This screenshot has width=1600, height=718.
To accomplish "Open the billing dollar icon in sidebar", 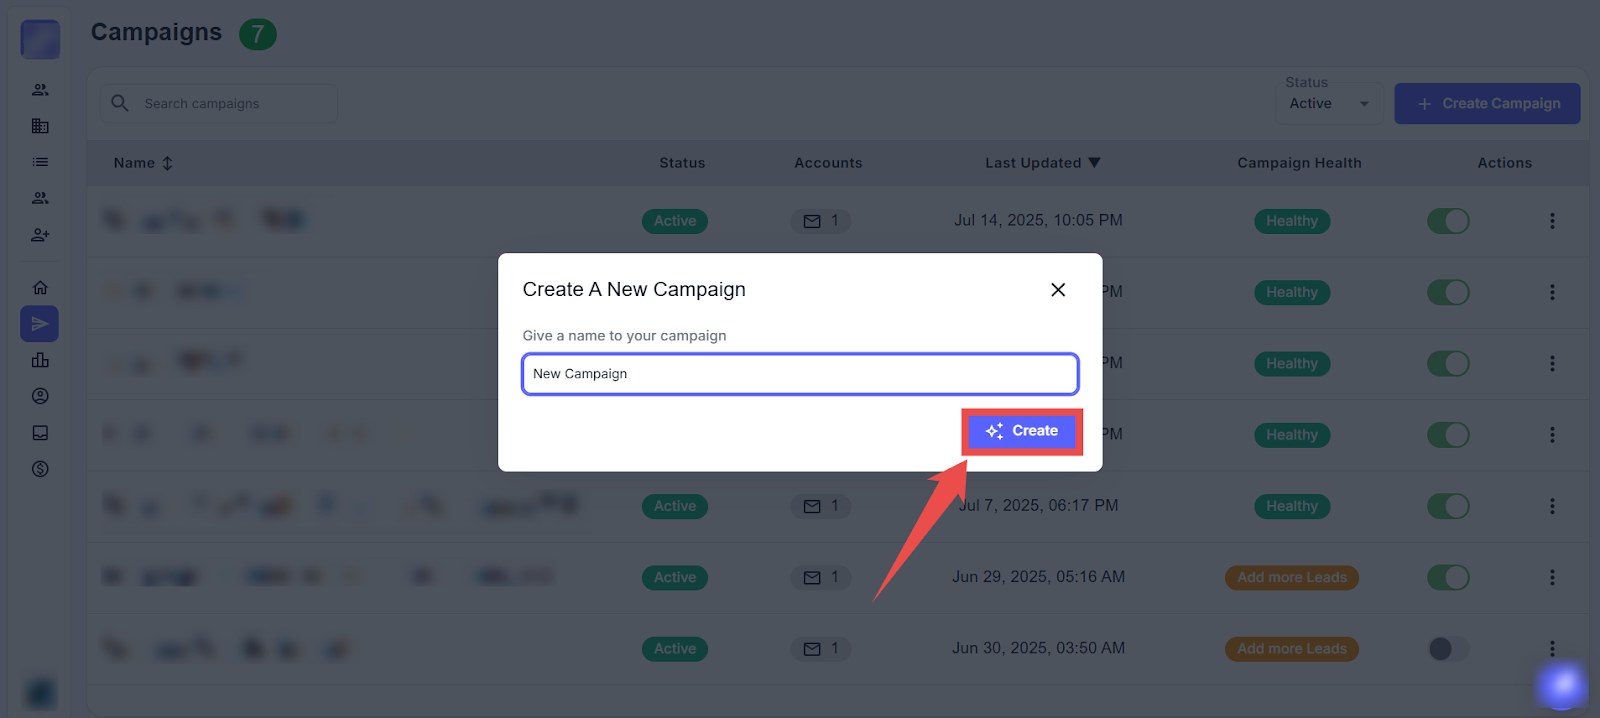I will coord(40,469).
